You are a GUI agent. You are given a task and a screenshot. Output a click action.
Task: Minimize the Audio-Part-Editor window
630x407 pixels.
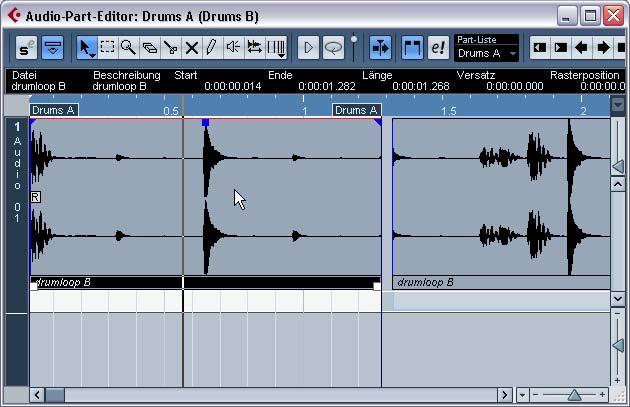[x=567, y=16]
